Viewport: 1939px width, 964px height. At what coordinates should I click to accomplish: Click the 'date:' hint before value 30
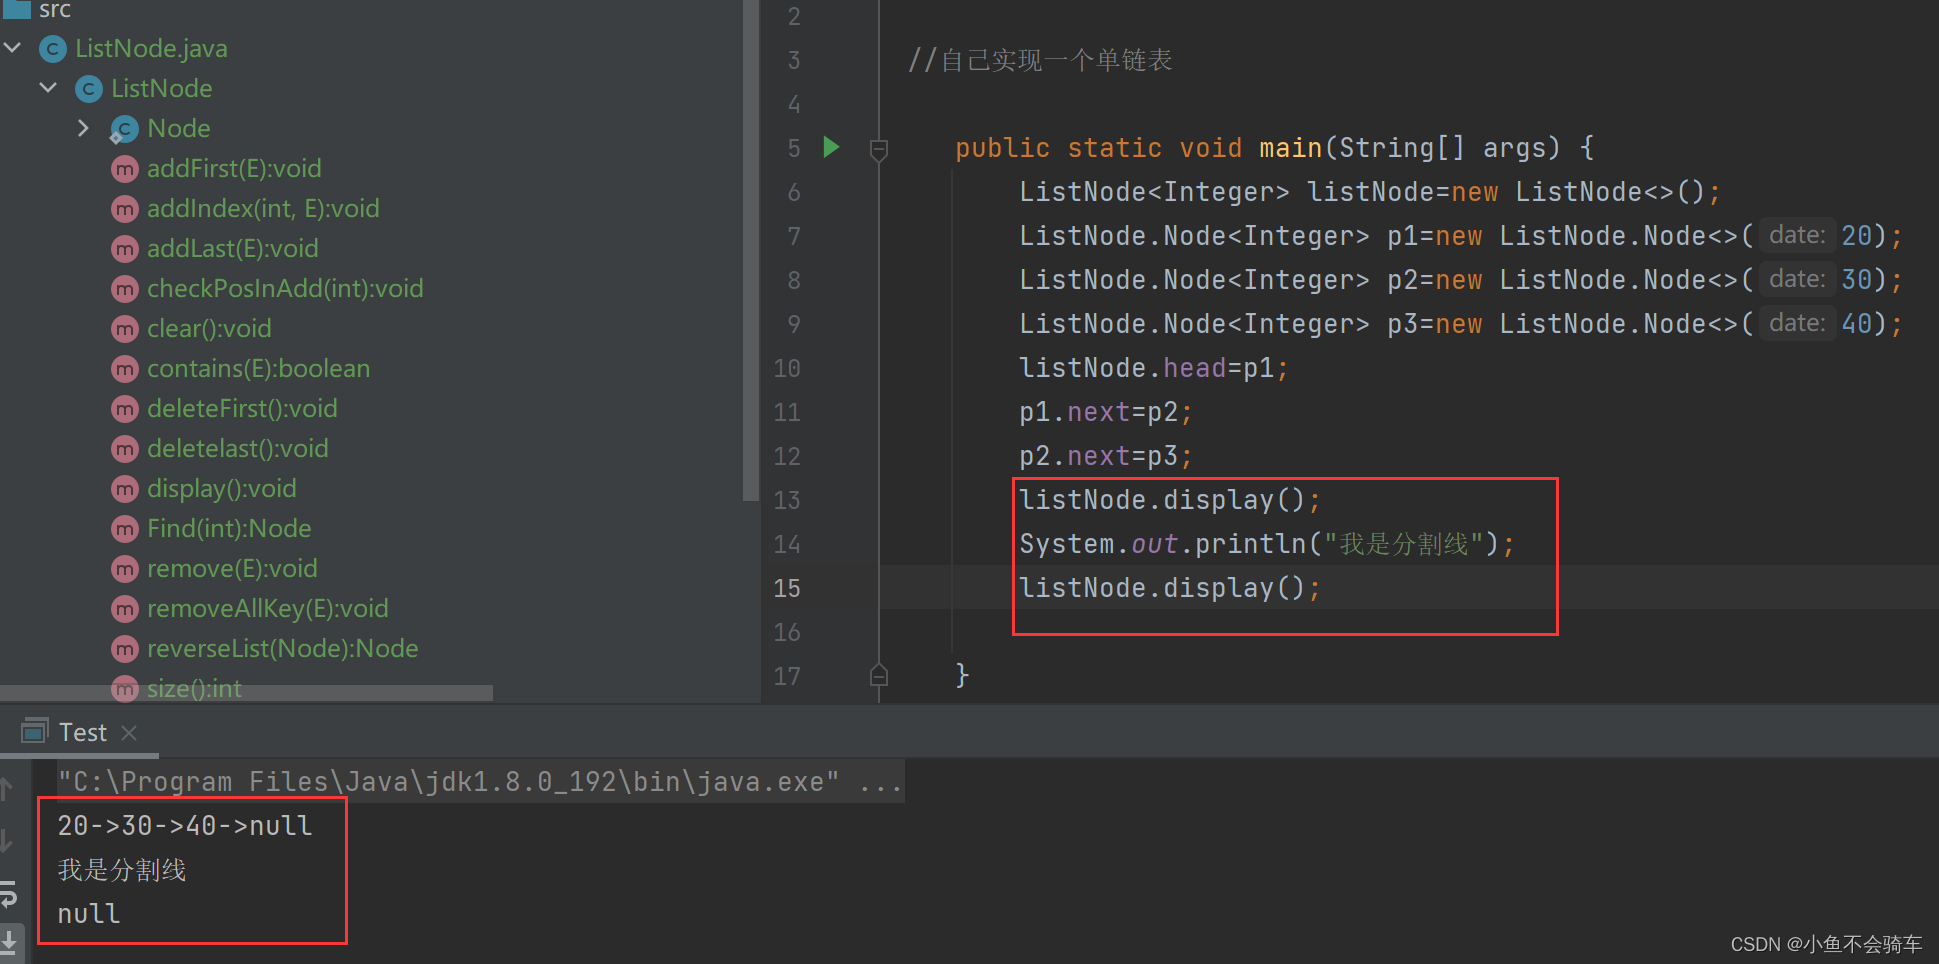coord(1797,279)
